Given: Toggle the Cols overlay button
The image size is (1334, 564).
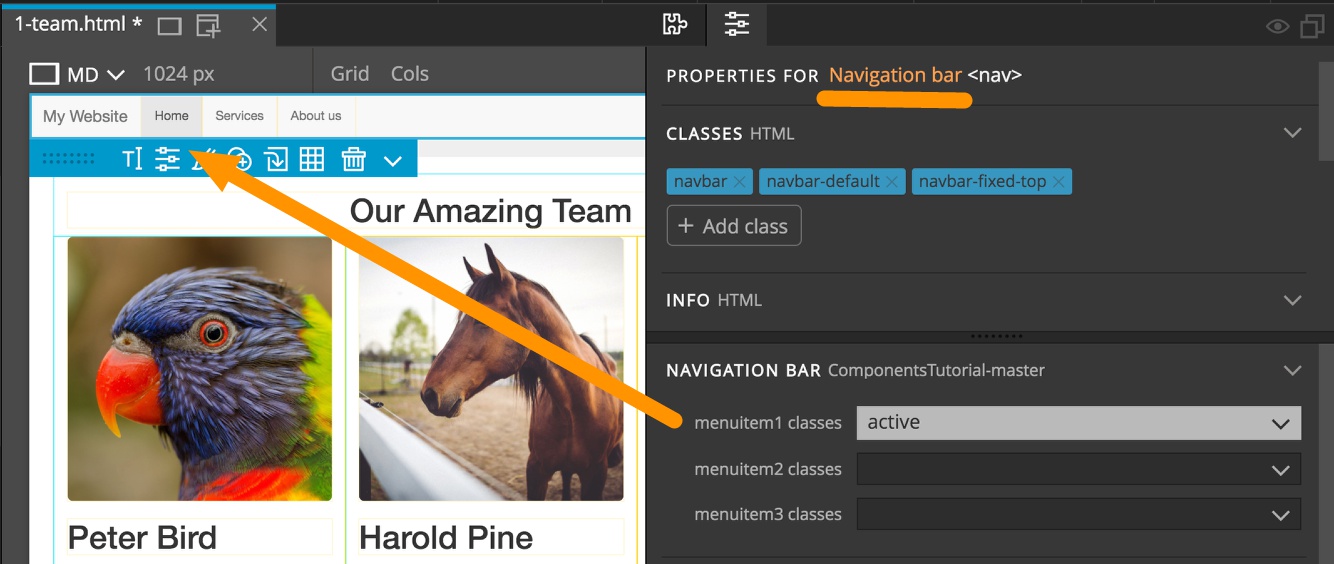Looking at the screenshot, I should click(x=410, y=74).
